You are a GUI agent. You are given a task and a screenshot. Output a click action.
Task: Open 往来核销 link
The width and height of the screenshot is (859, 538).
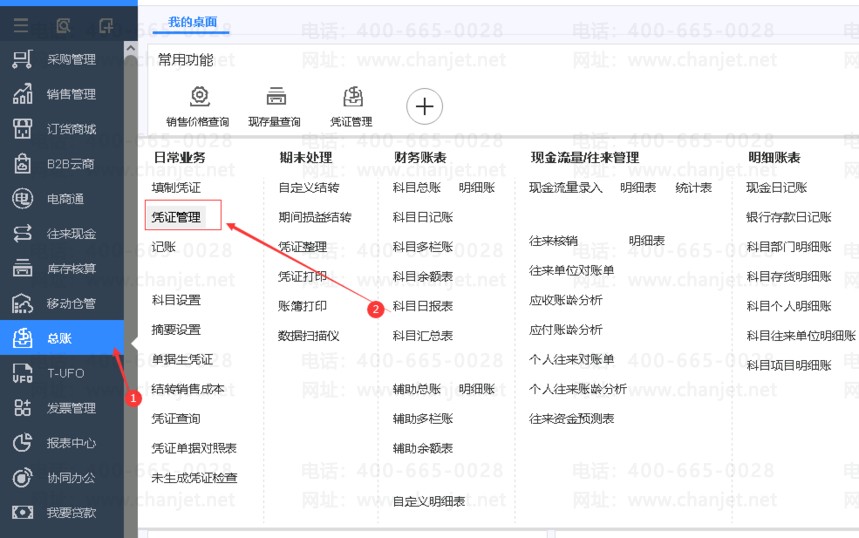553,241
